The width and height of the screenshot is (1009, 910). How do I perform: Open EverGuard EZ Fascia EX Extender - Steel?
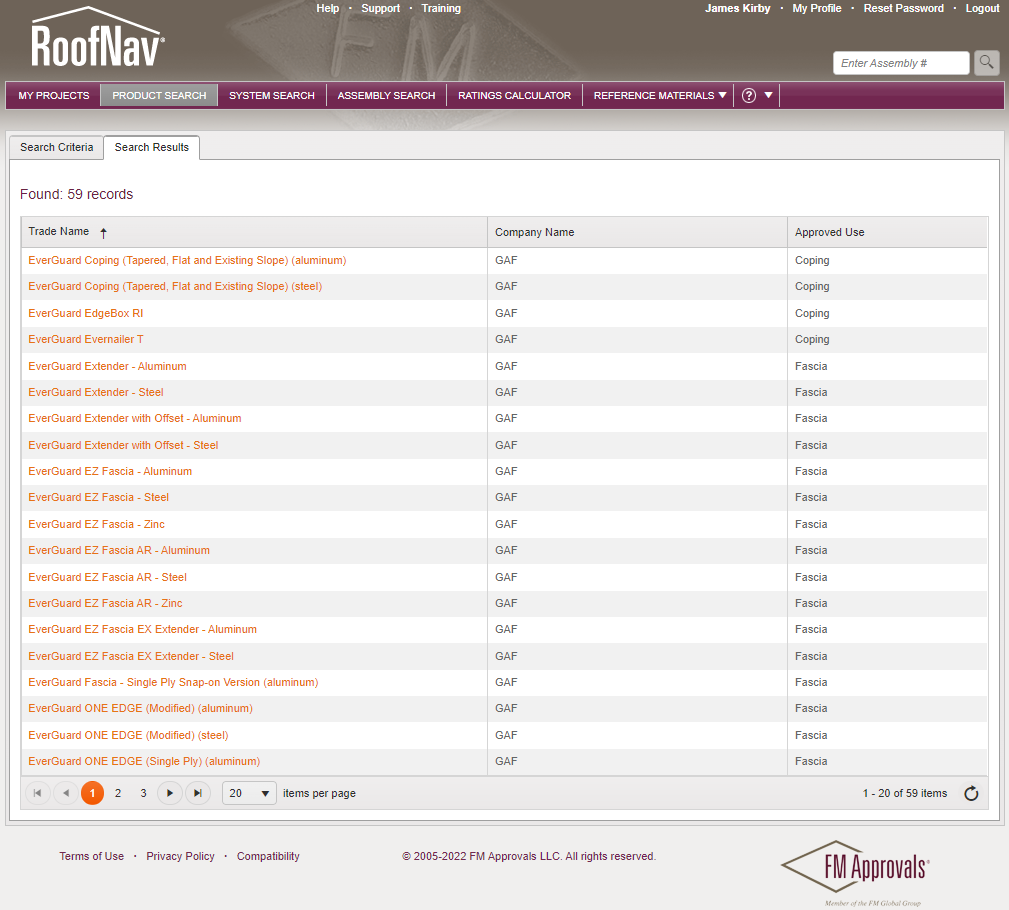tap(131, 656)
